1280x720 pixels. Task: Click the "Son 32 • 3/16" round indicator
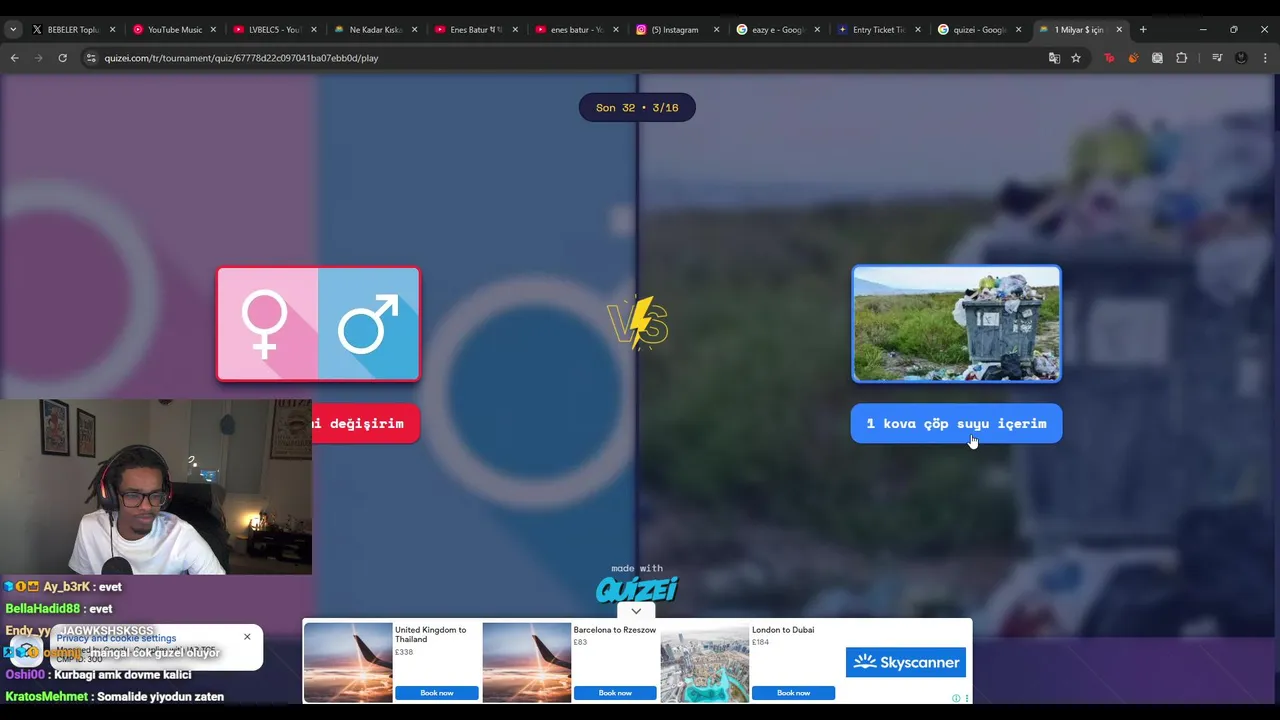coord(637,108)
